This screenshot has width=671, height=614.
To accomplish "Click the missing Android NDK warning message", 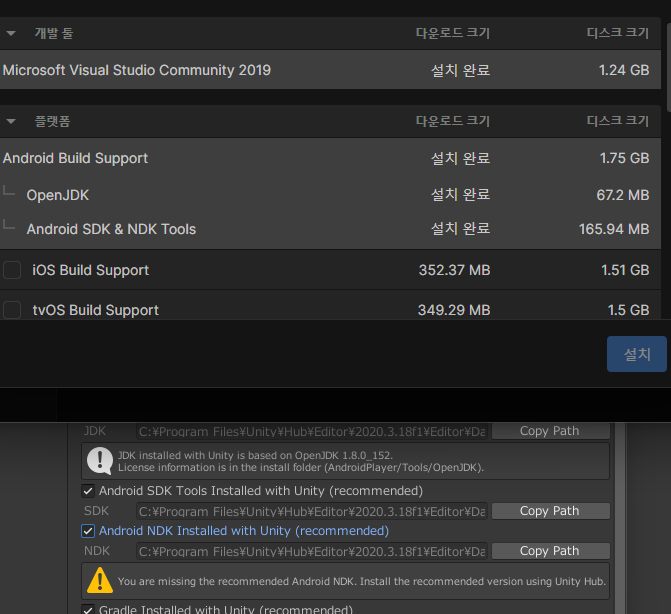I will pos(362,581).
